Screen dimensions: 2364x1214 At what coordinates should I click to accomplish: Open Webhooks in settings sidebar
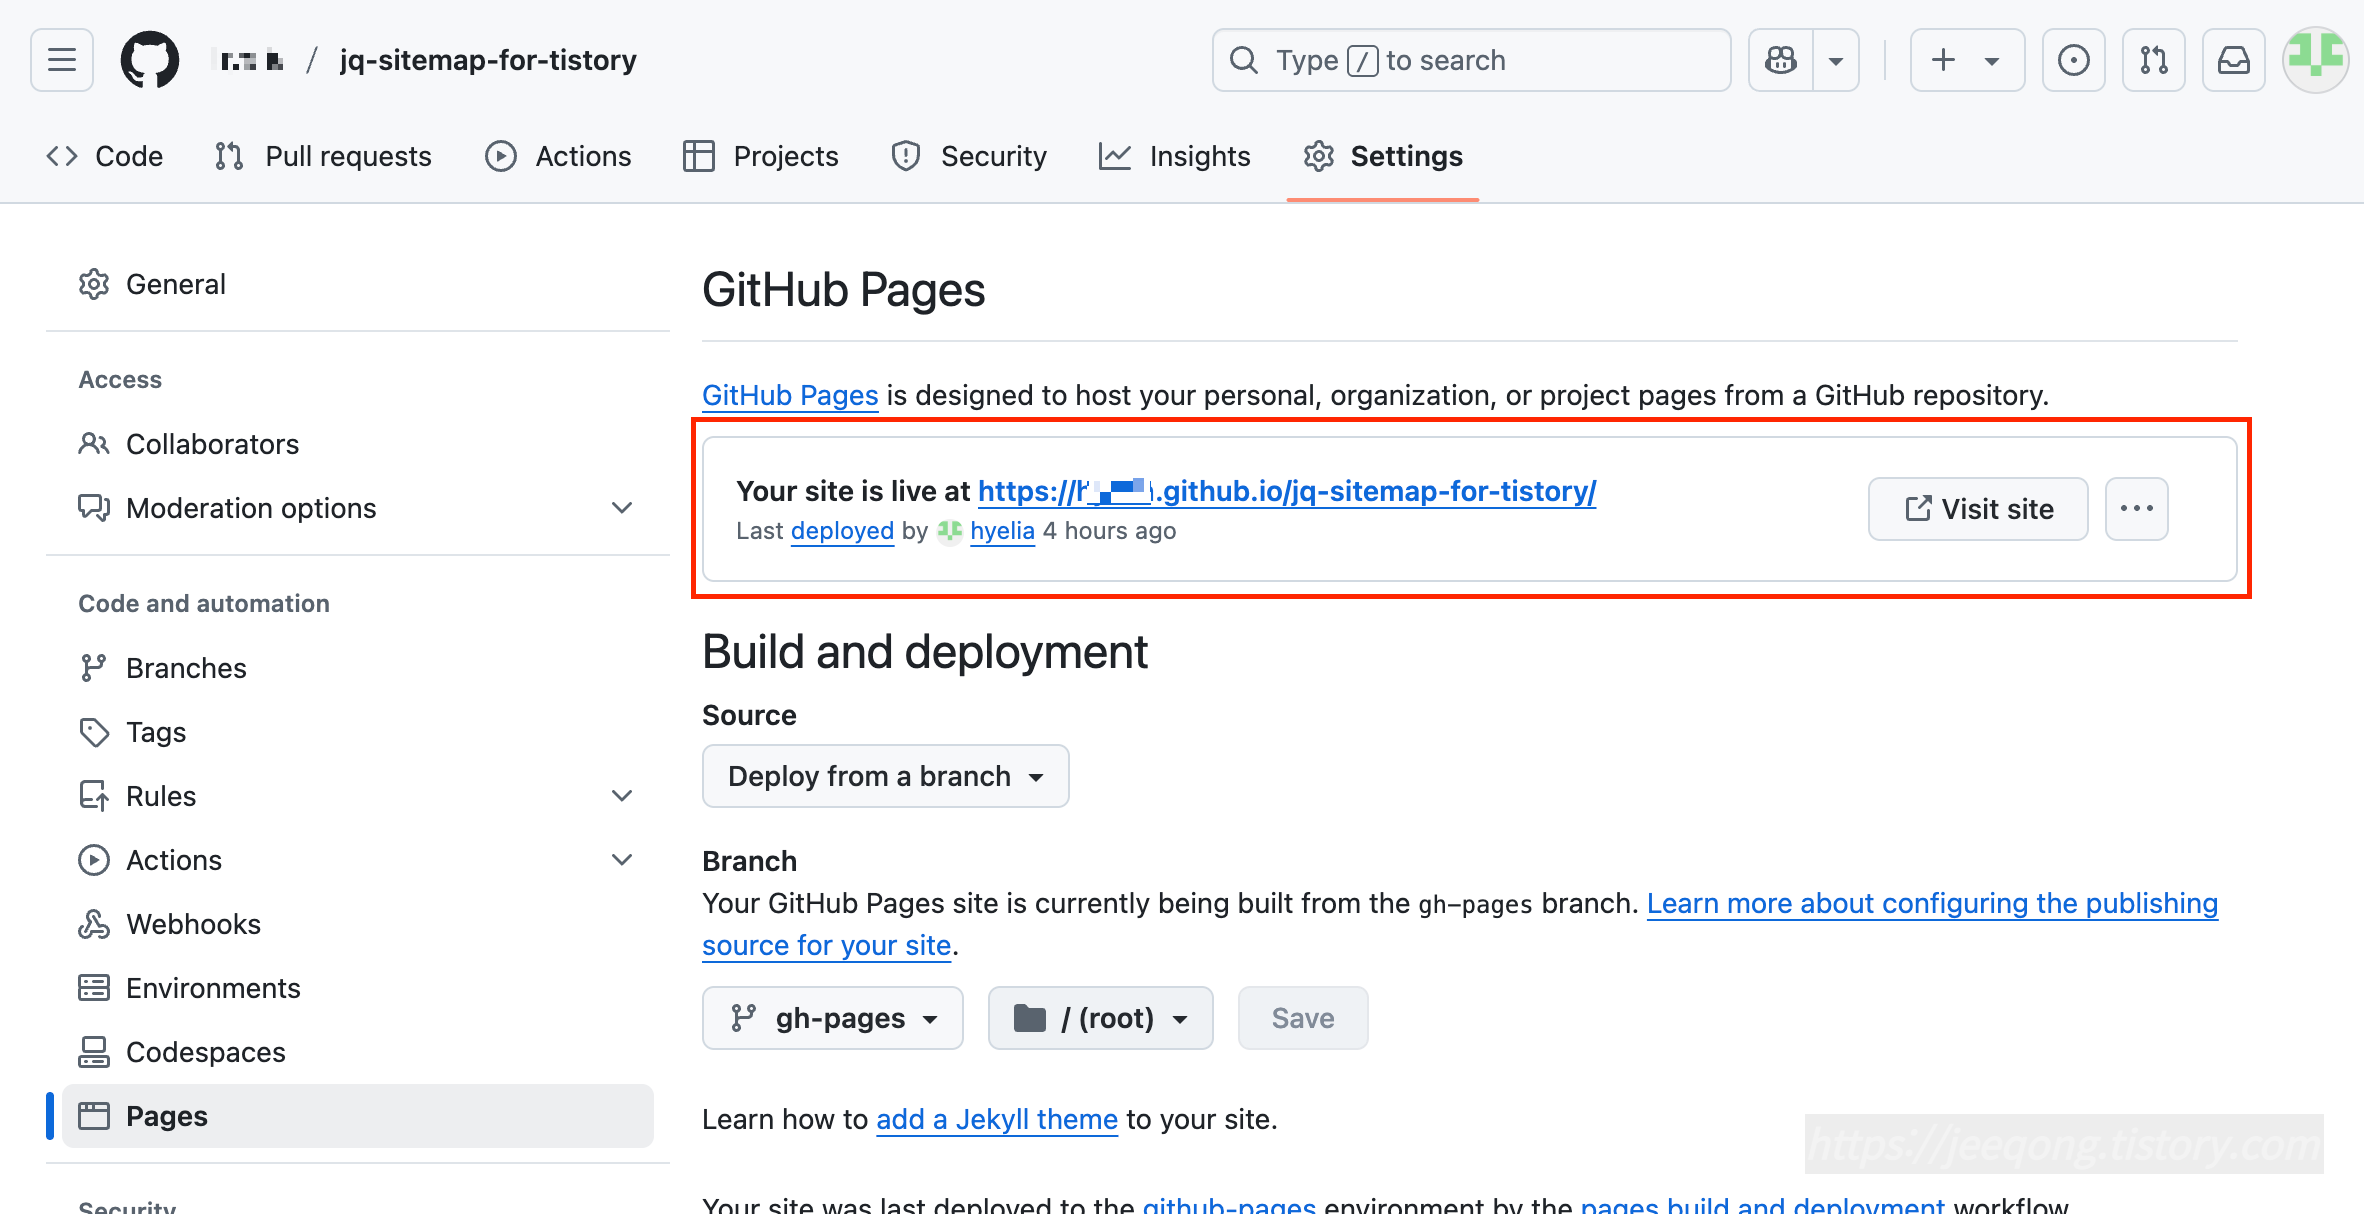(193, 924)
